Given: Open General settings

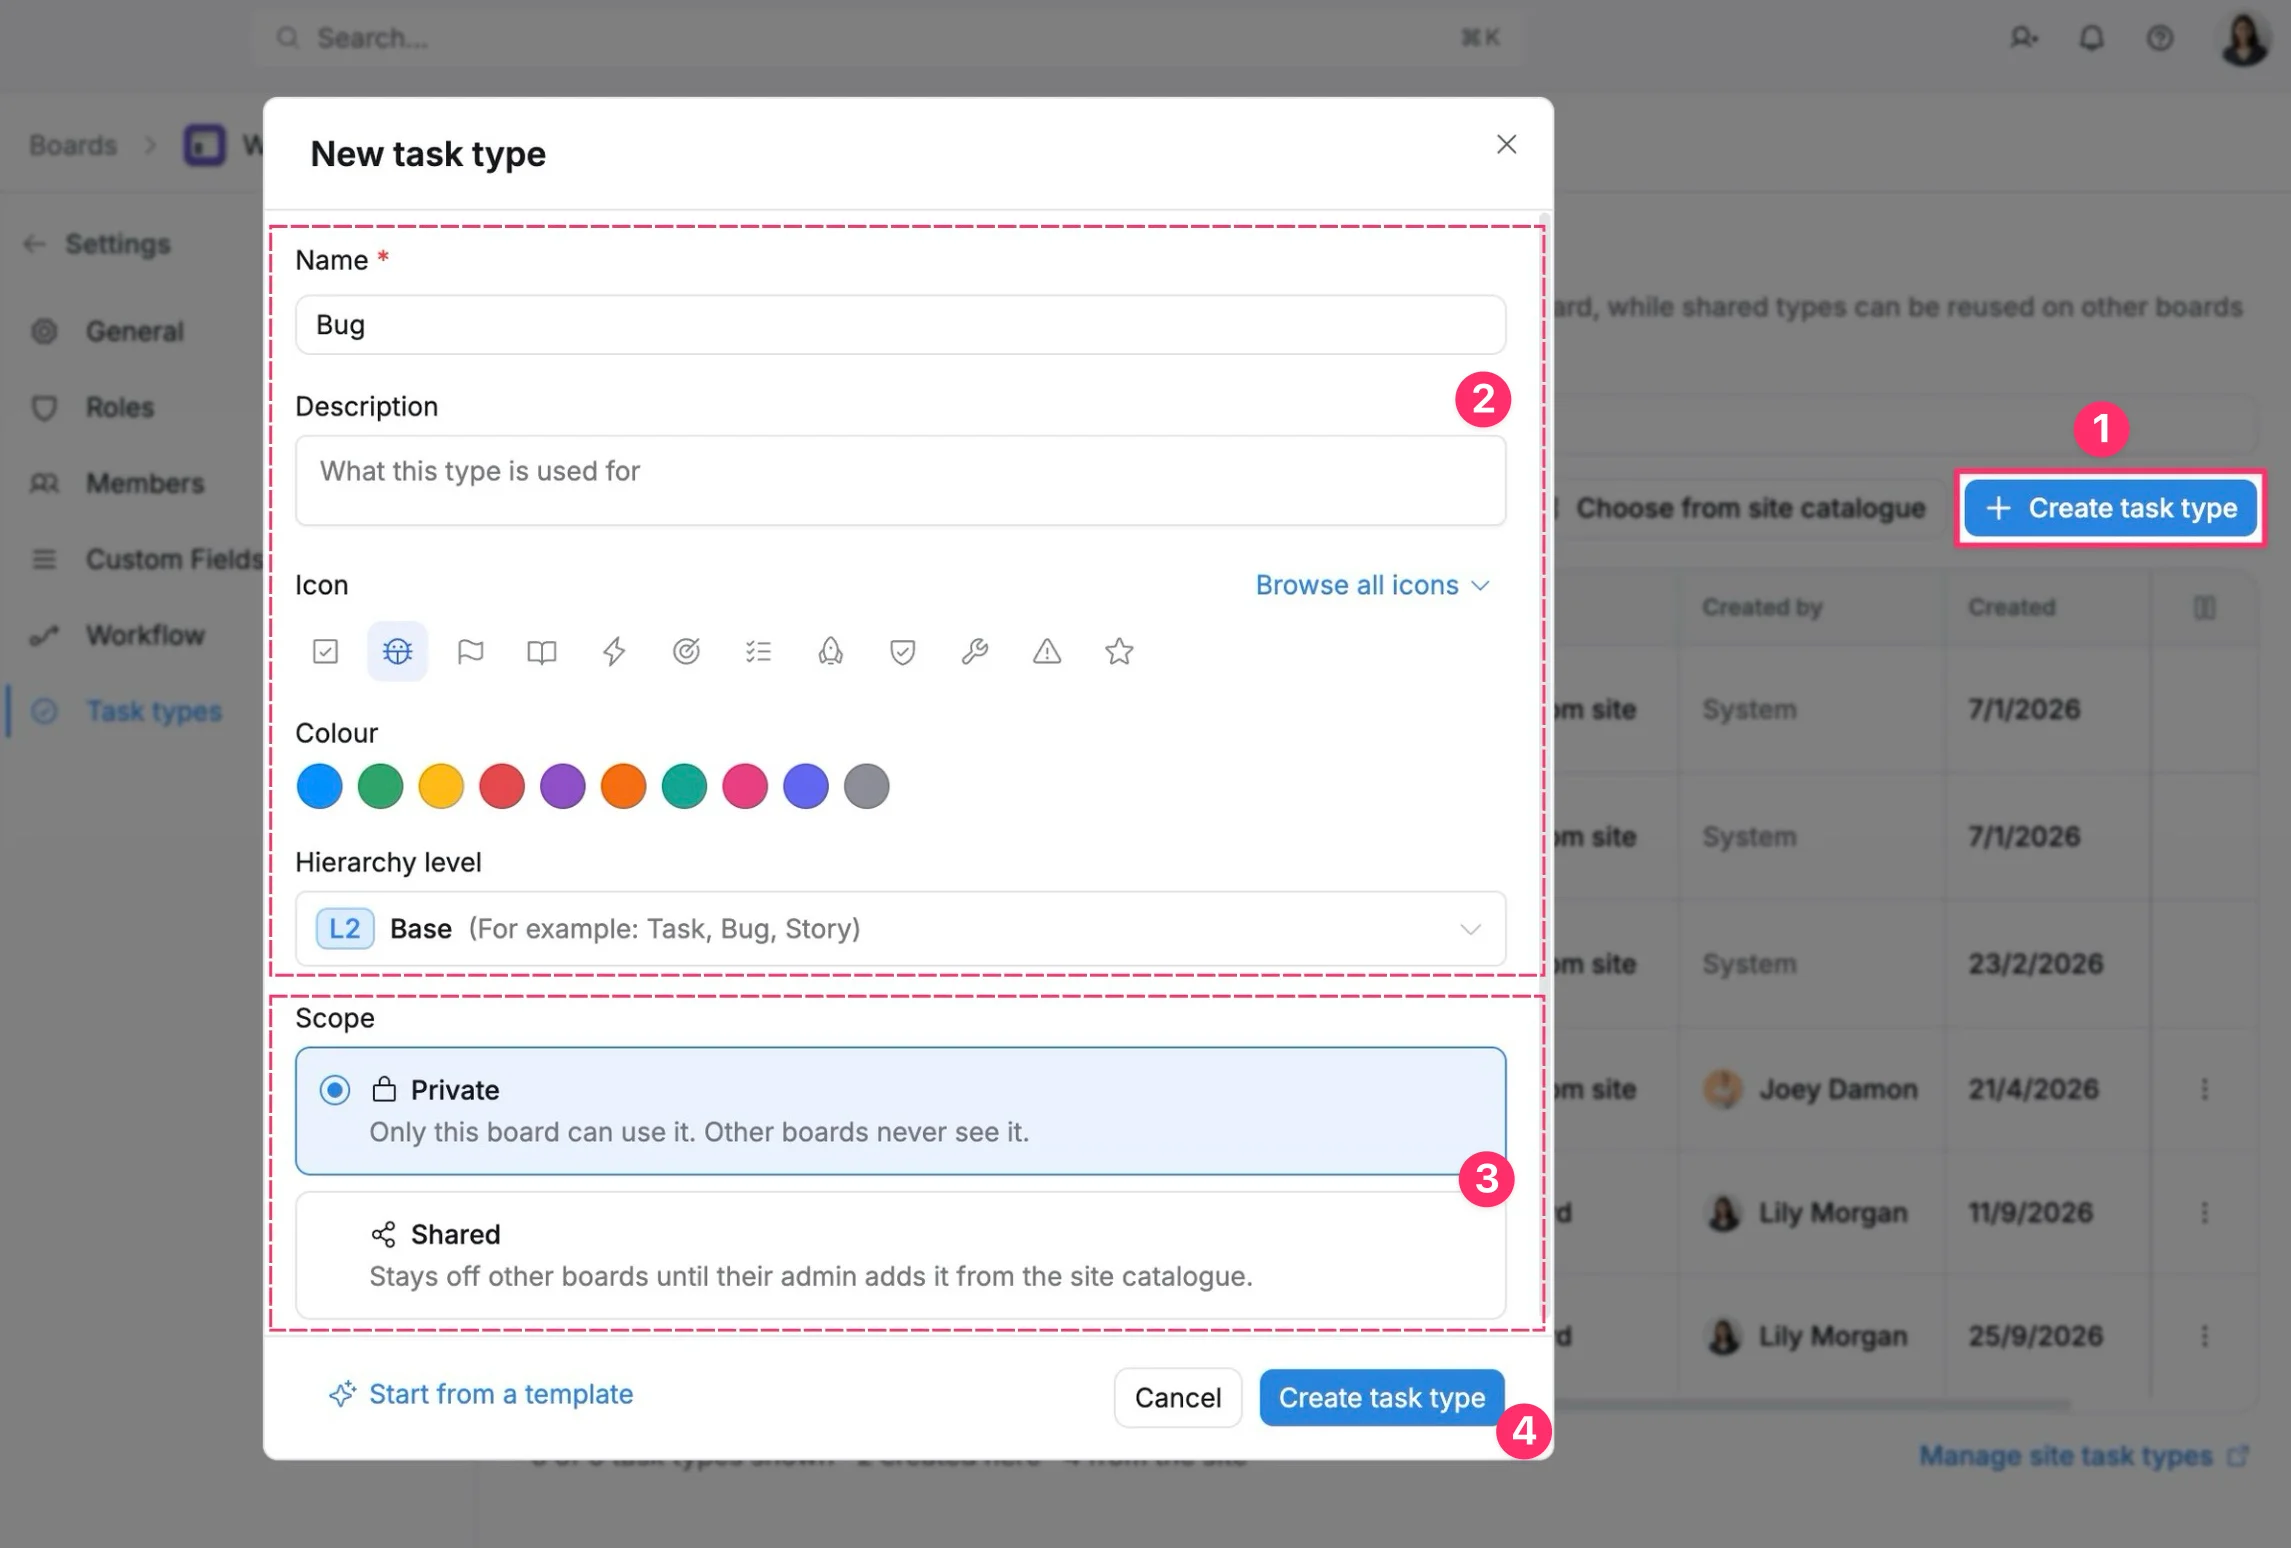Looking at the screenshot, I should [x=134, y=331].
